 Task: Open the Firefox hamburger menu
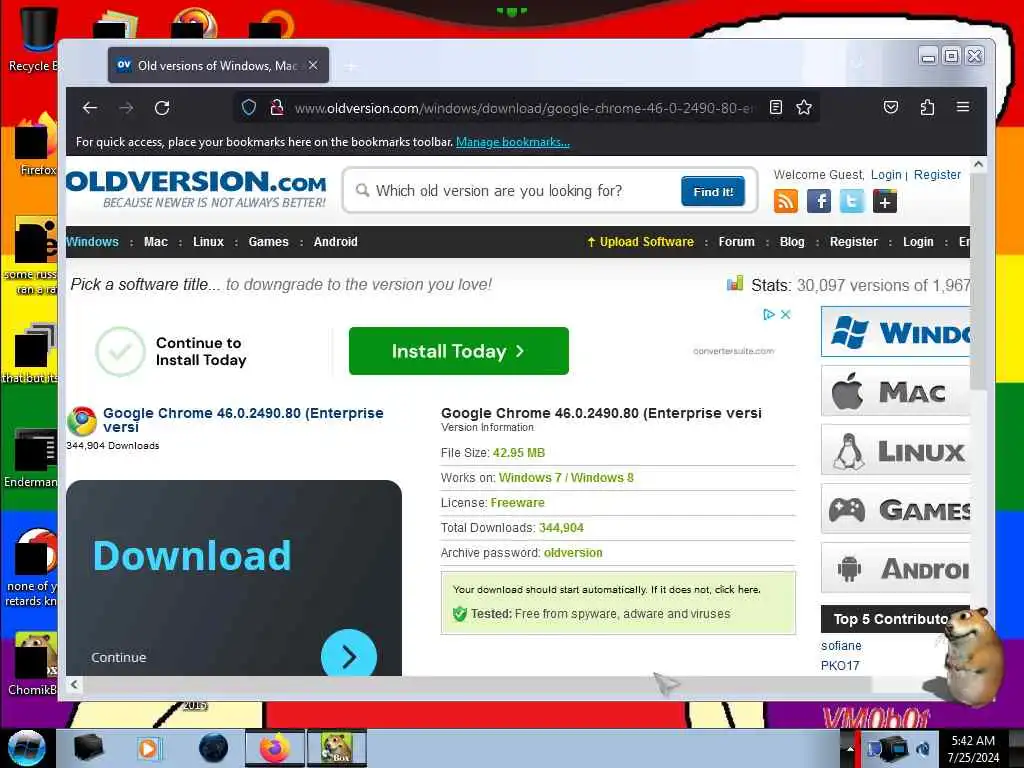963,107
